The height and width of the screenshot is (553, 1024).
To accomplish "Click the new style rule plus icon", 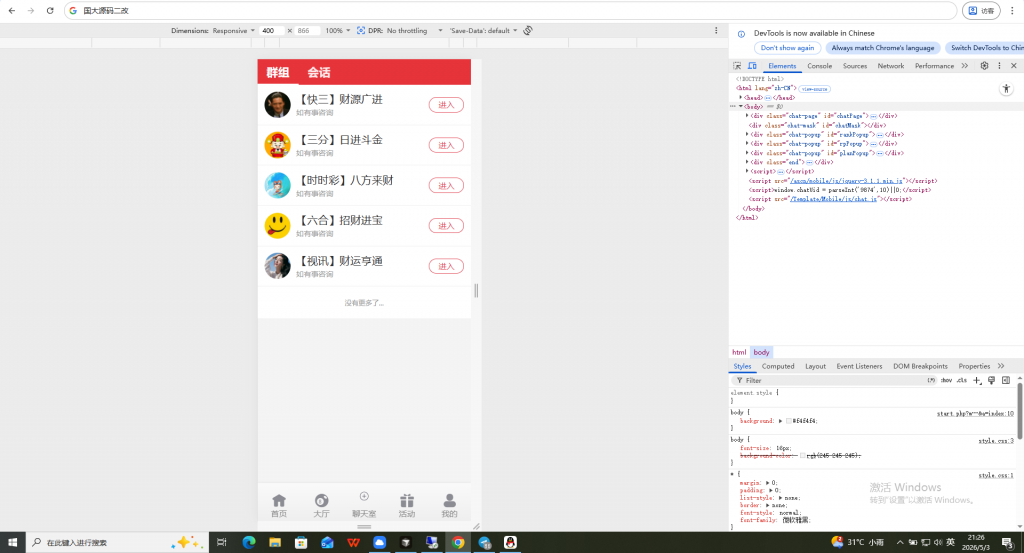I will tap(977, 380).
